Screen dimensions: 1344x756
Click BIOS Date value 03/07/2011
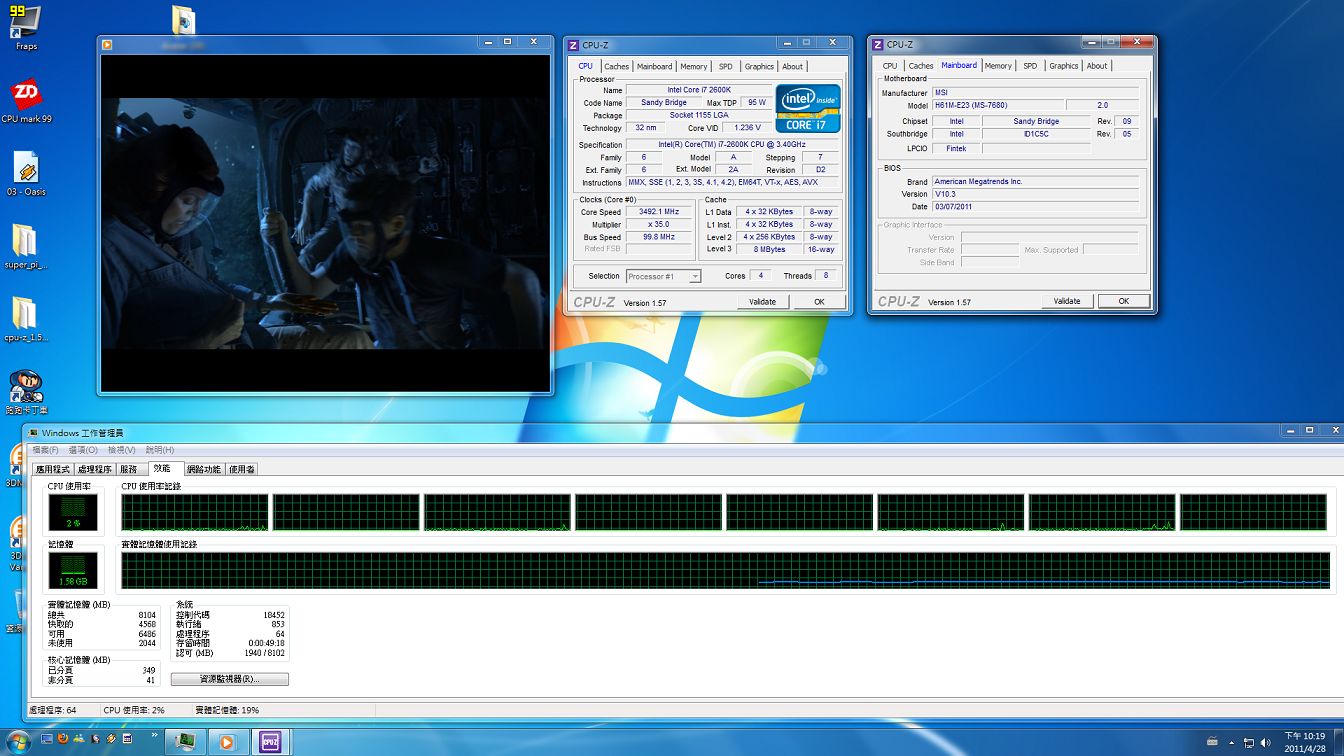pyautogui.click(x=1035, y=206)
